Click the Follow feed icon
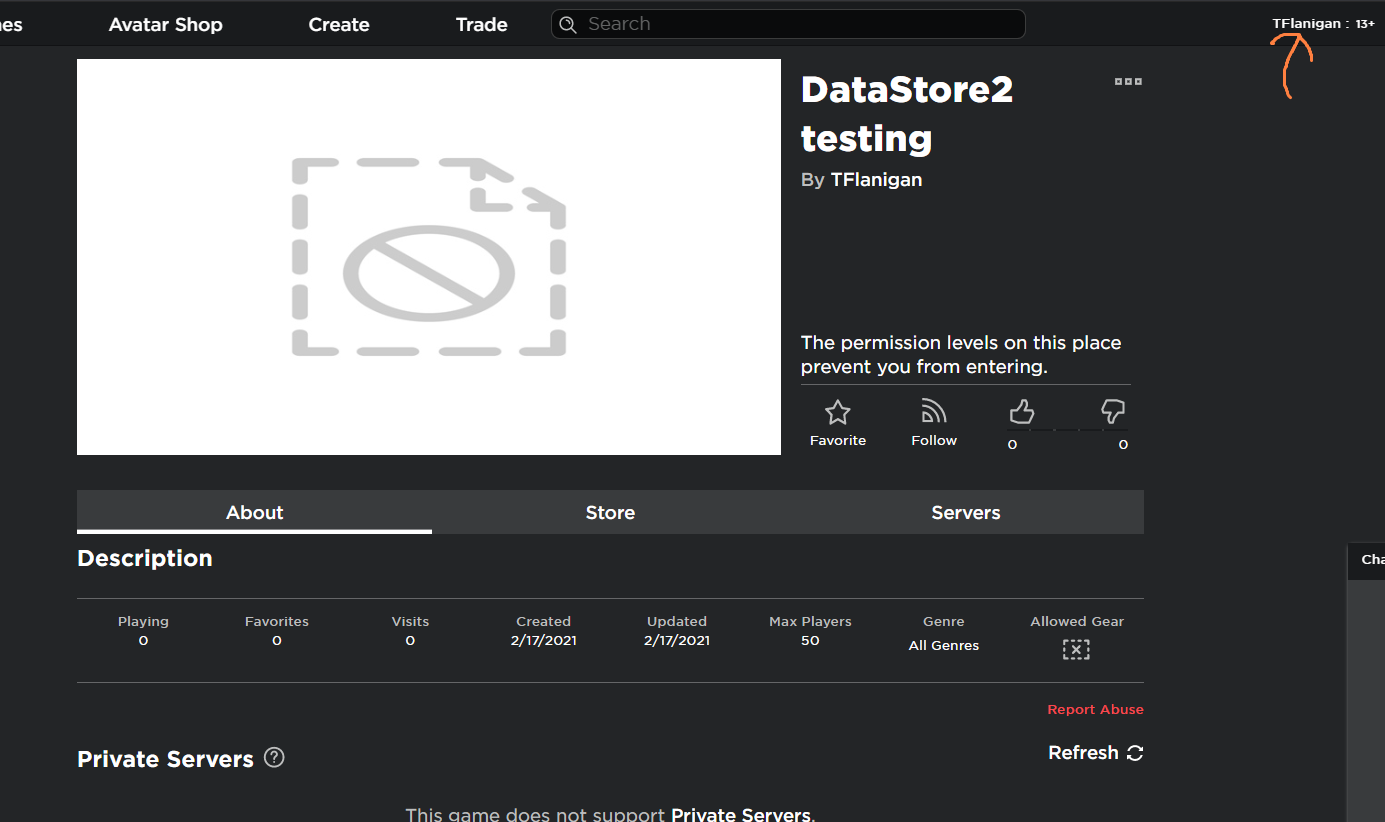Image resolution: width=1385 pixels, height=822 pixels. click(x=934, y=411)
